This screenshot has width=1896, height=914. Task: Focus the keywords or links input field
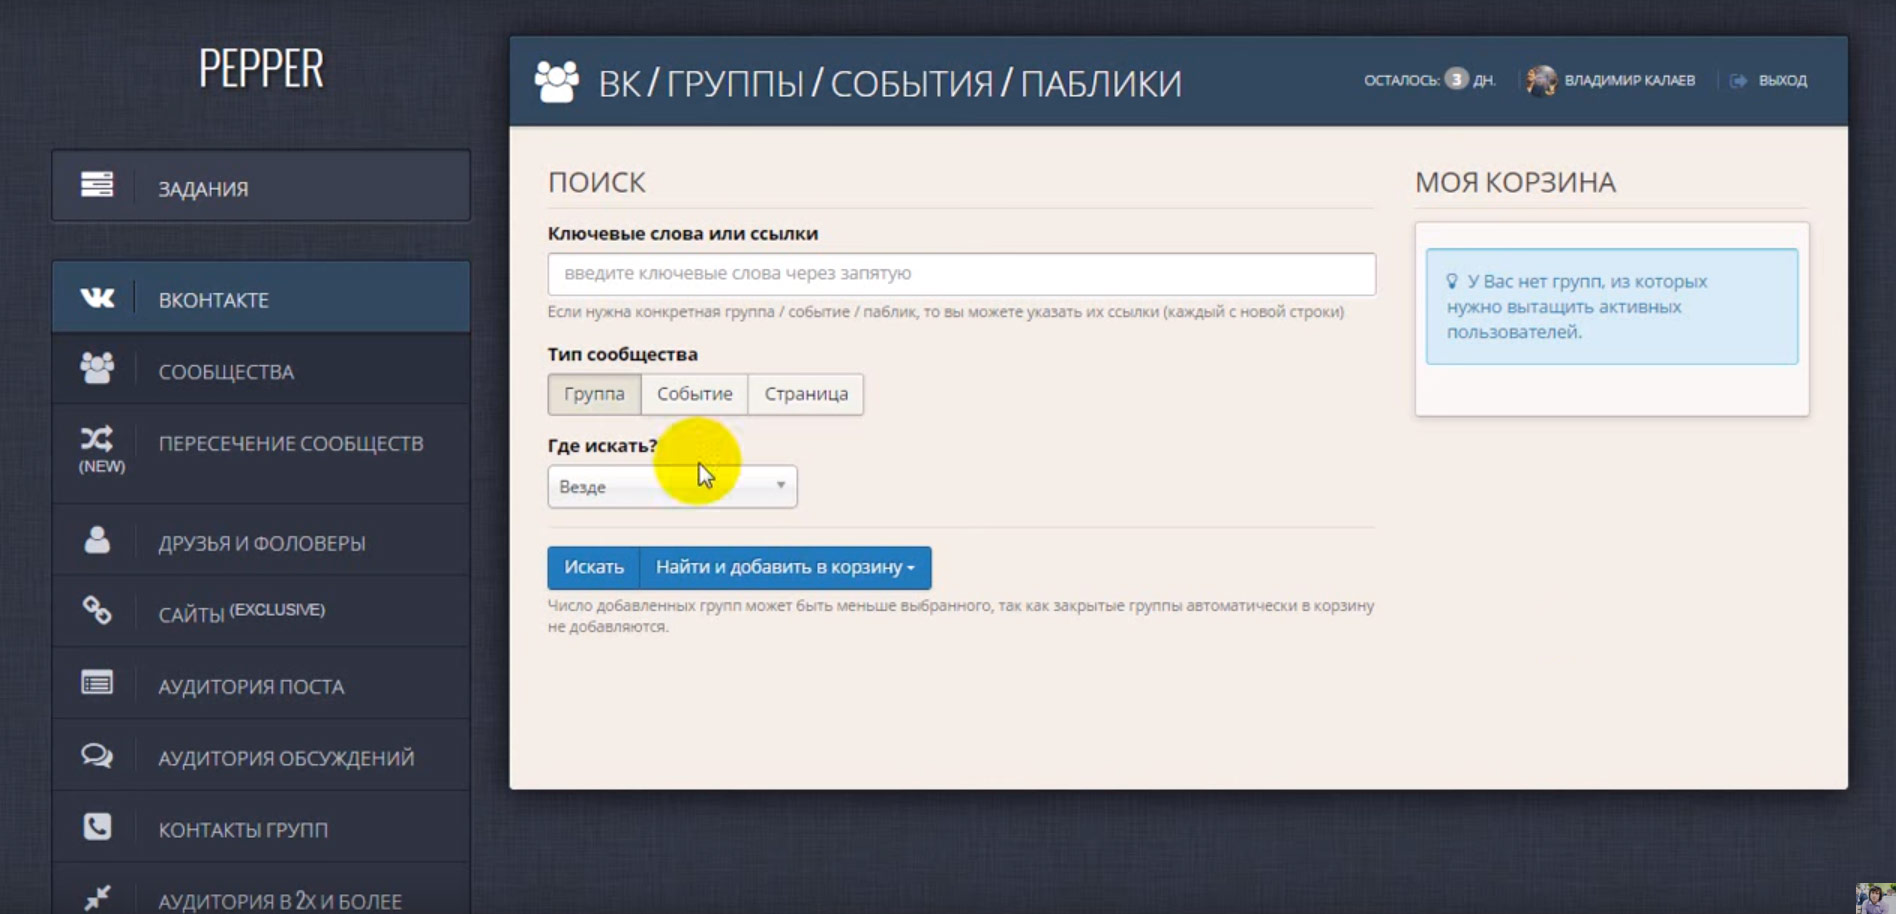[x=961, y=274]
